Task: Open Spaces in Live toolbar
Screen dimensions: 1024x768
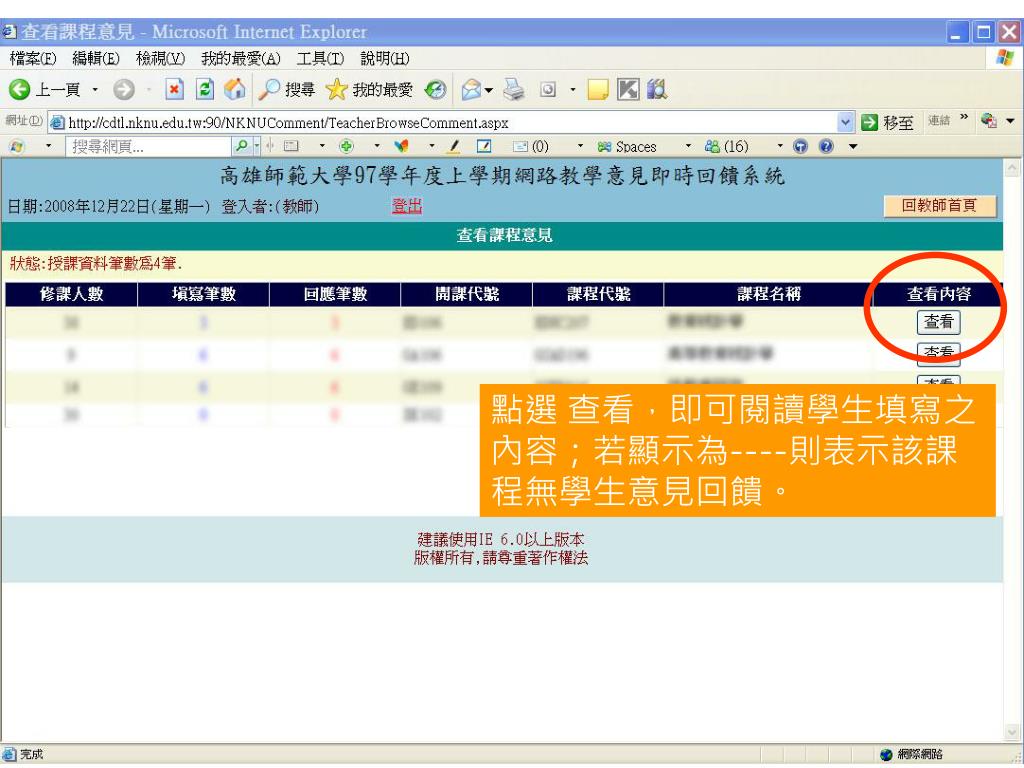Action: [627, 146]
